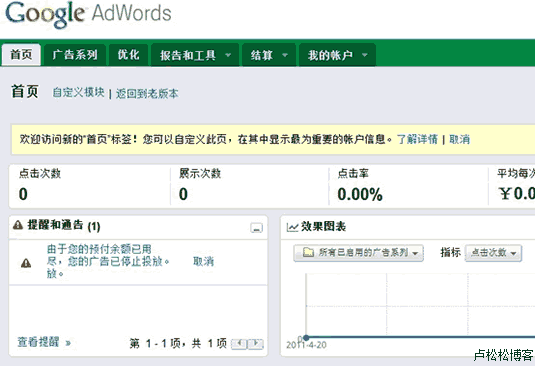Dismiss the balance alert with 取消
536x366 pixels.
click(x=203, y=261)
